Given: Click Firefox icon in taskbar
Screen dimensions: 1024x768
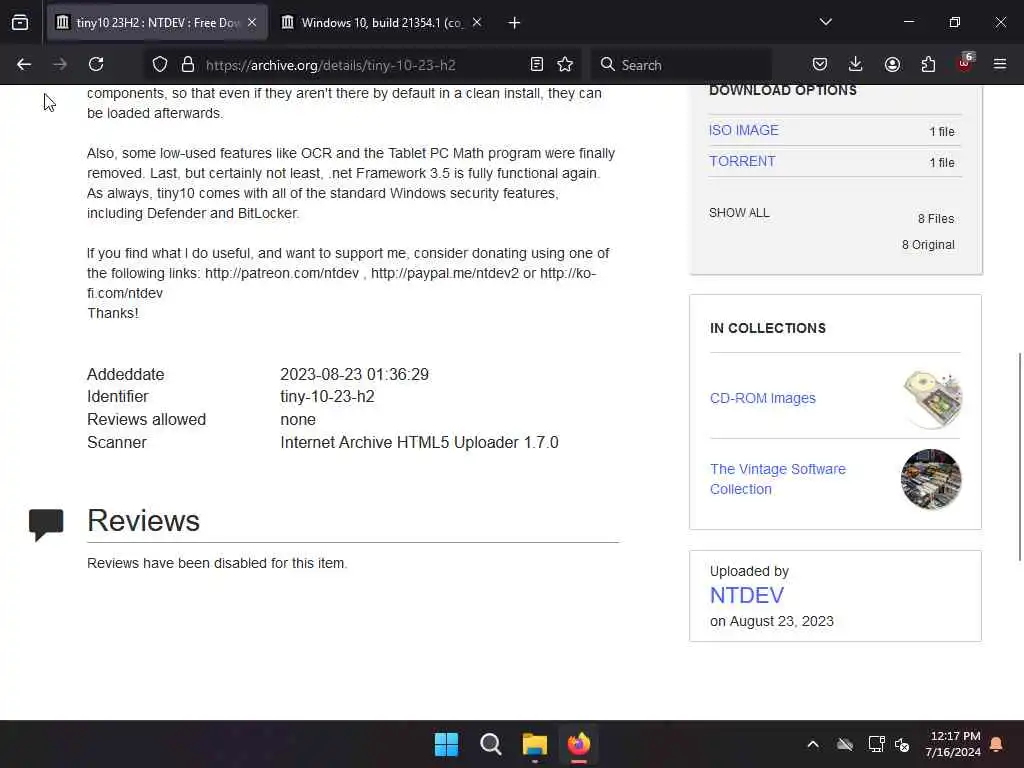Looking at the screenshot, I should [579, 744].
